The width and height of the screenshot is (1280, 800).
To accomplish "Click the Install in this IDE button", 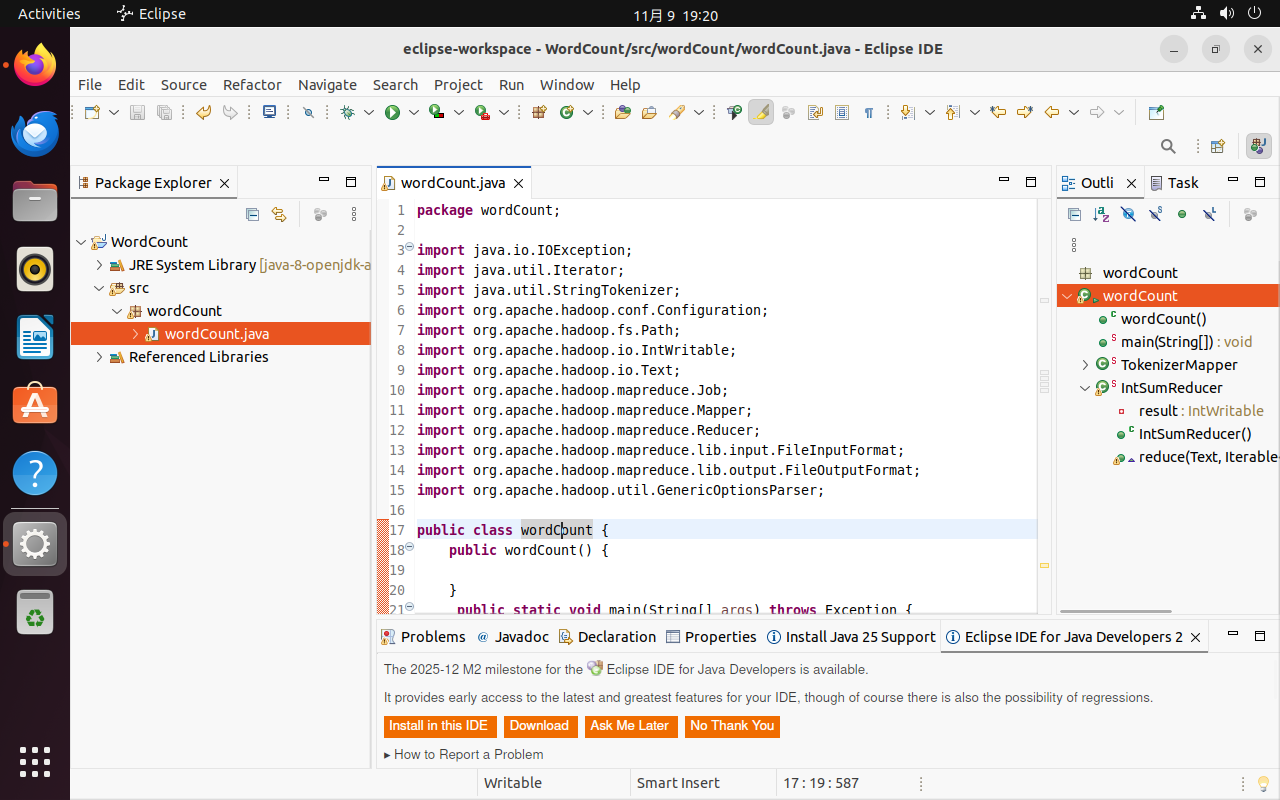I will 439,726.
